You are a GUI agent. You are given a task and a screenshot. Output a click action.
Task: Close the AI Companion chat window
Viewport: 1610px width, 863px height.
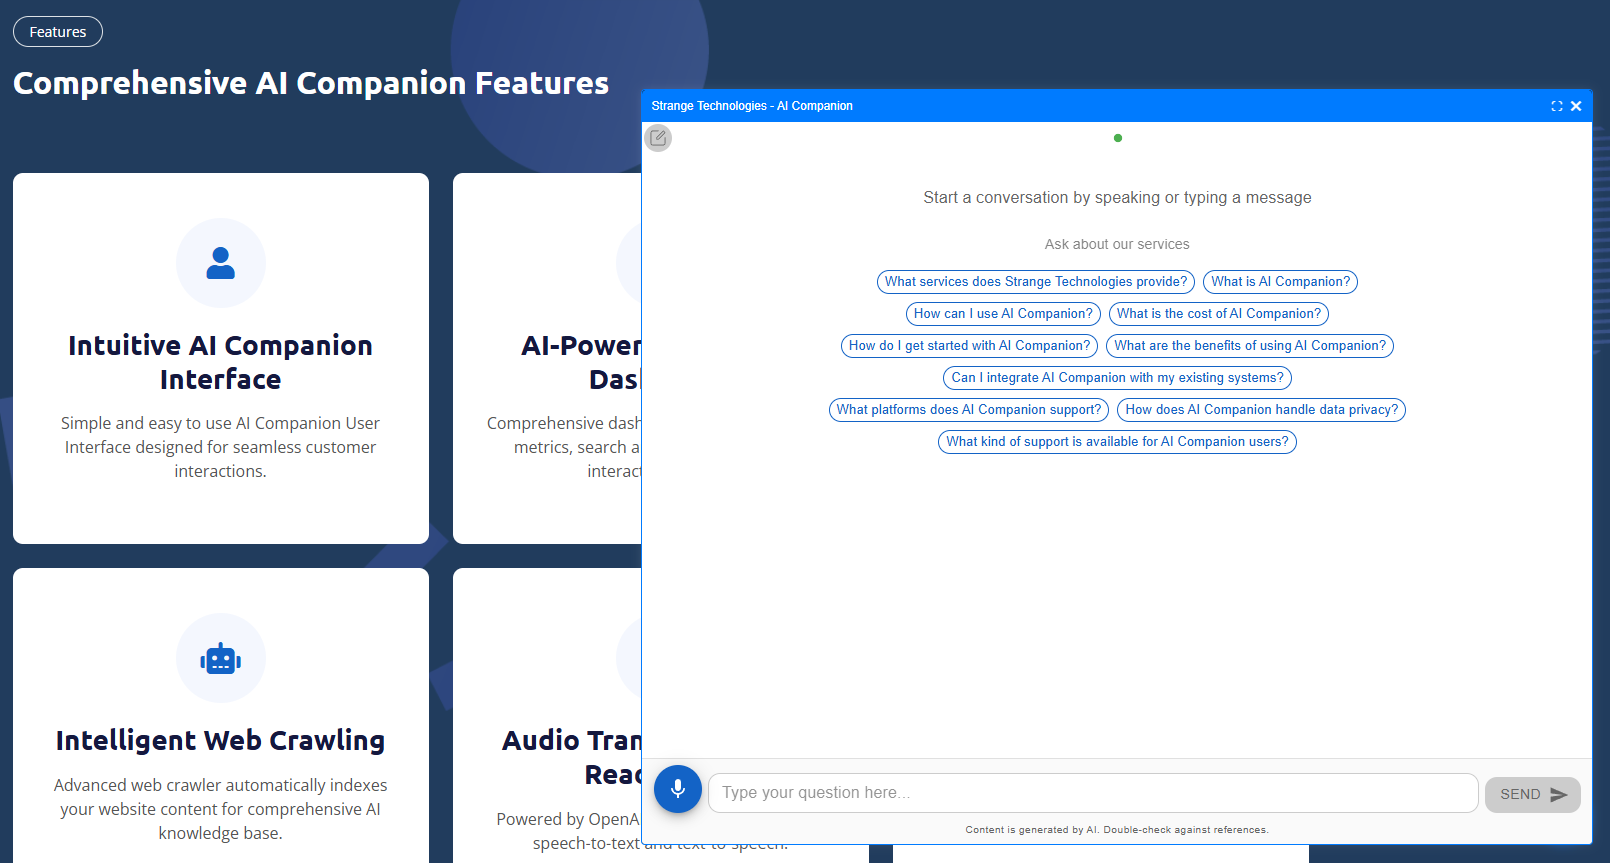point(1576,106)
